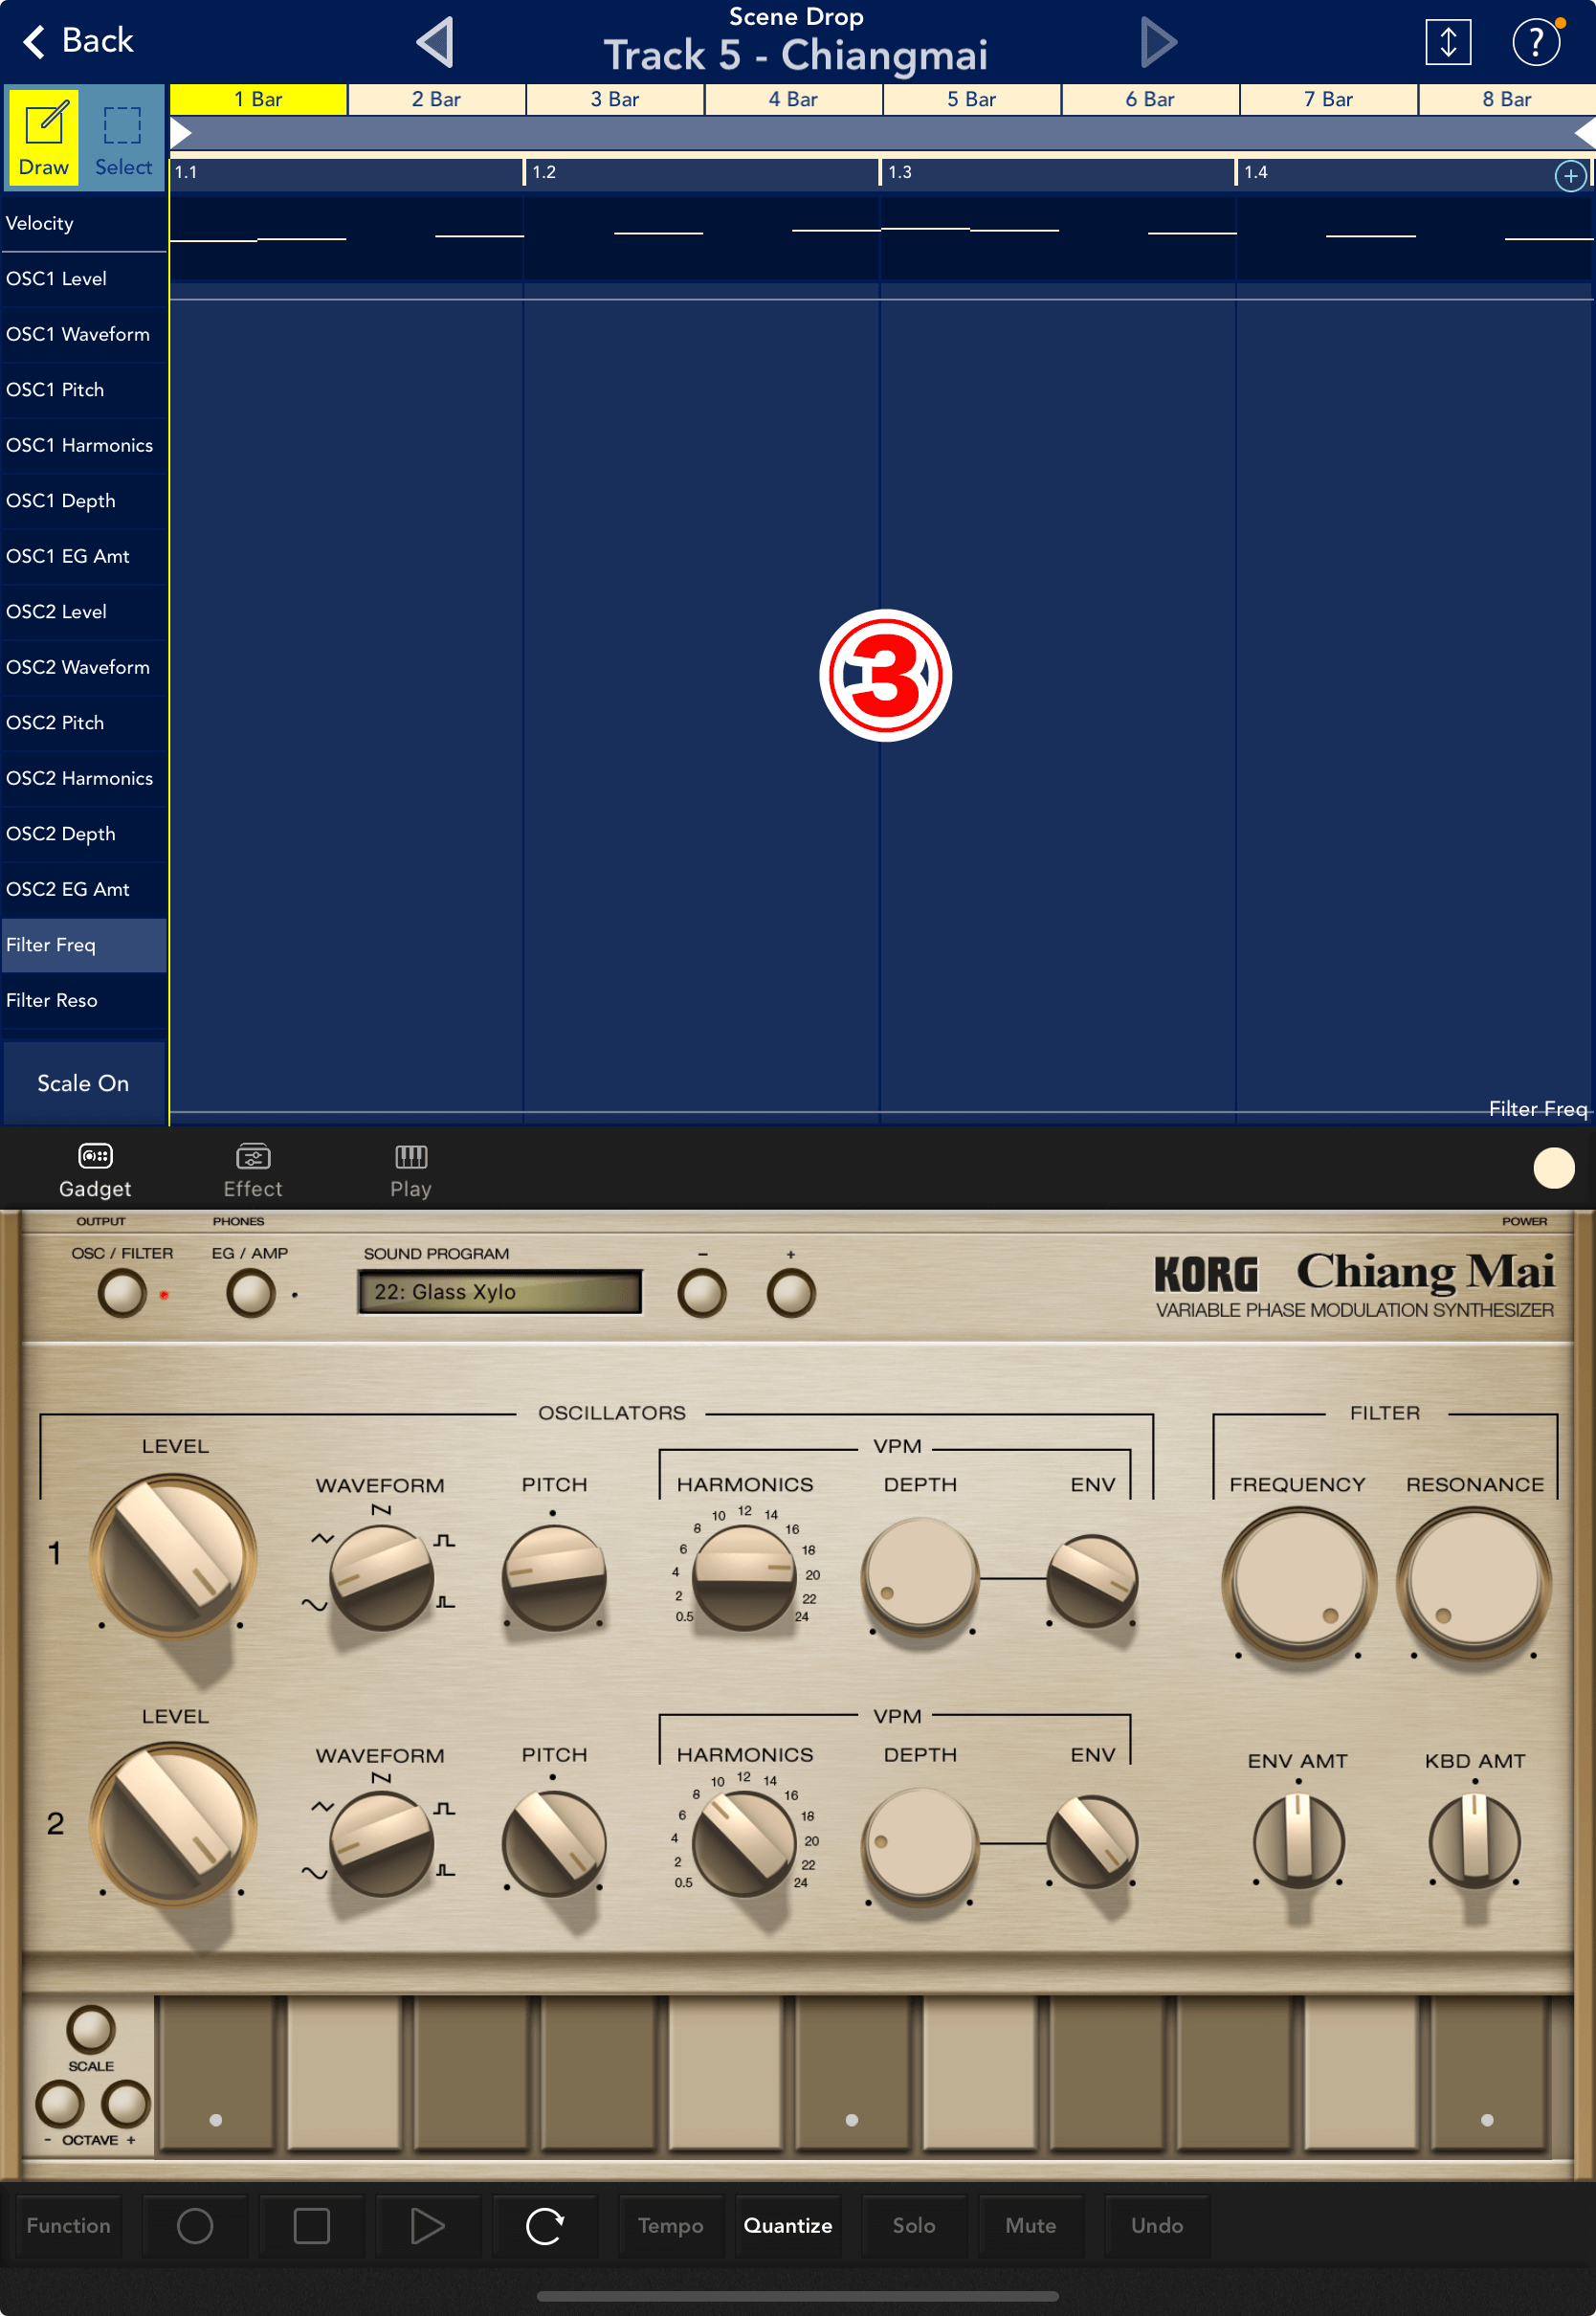Tap the OSC / FILTER page button
Screen dimensions: 1596x2316
point(122,1293)
